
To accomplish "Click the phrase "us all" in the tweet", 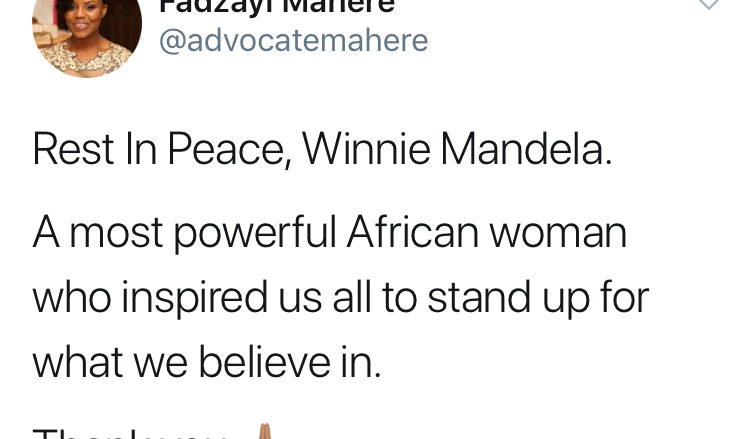I will pyautogui.click(x=335, y=297).
